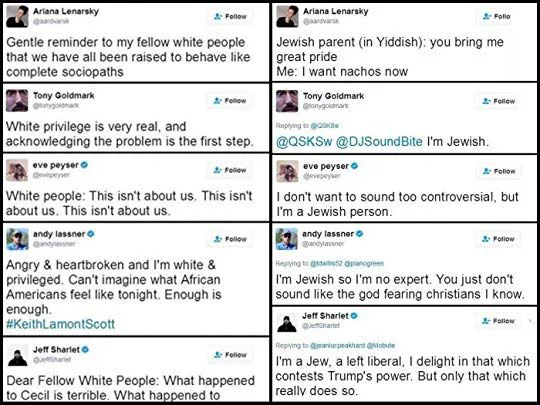
Task: Follow Jeff Sharlet on the Dear Fellow White People tweet
Action: (230, 354)
